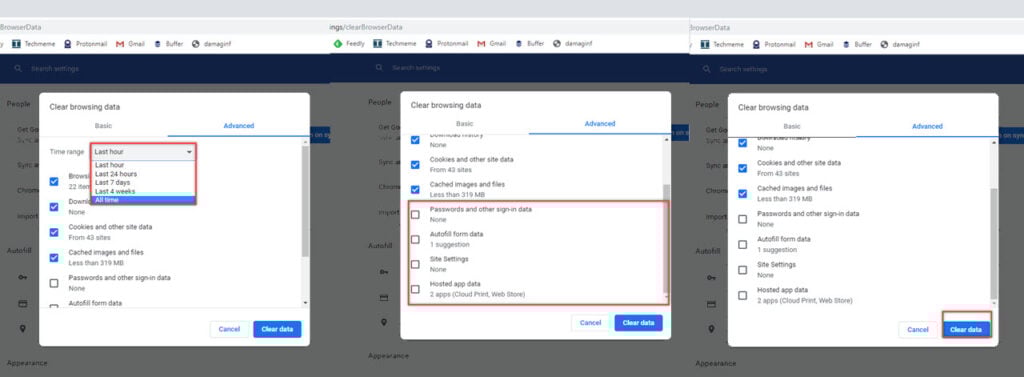Switch to Basic tab in the middle dialog
The image size is (1024, 377).
[x=464, y=123]
